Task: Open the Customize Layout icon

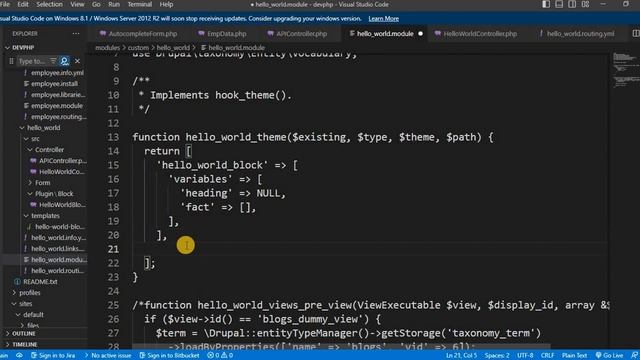Action: pyautogui.click(x=585, y=4)
